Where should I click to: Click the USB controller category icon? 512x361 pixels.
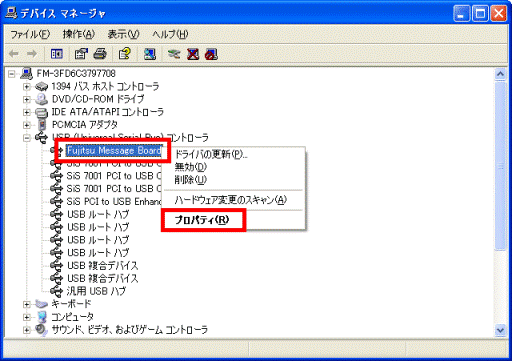point(41,137)
